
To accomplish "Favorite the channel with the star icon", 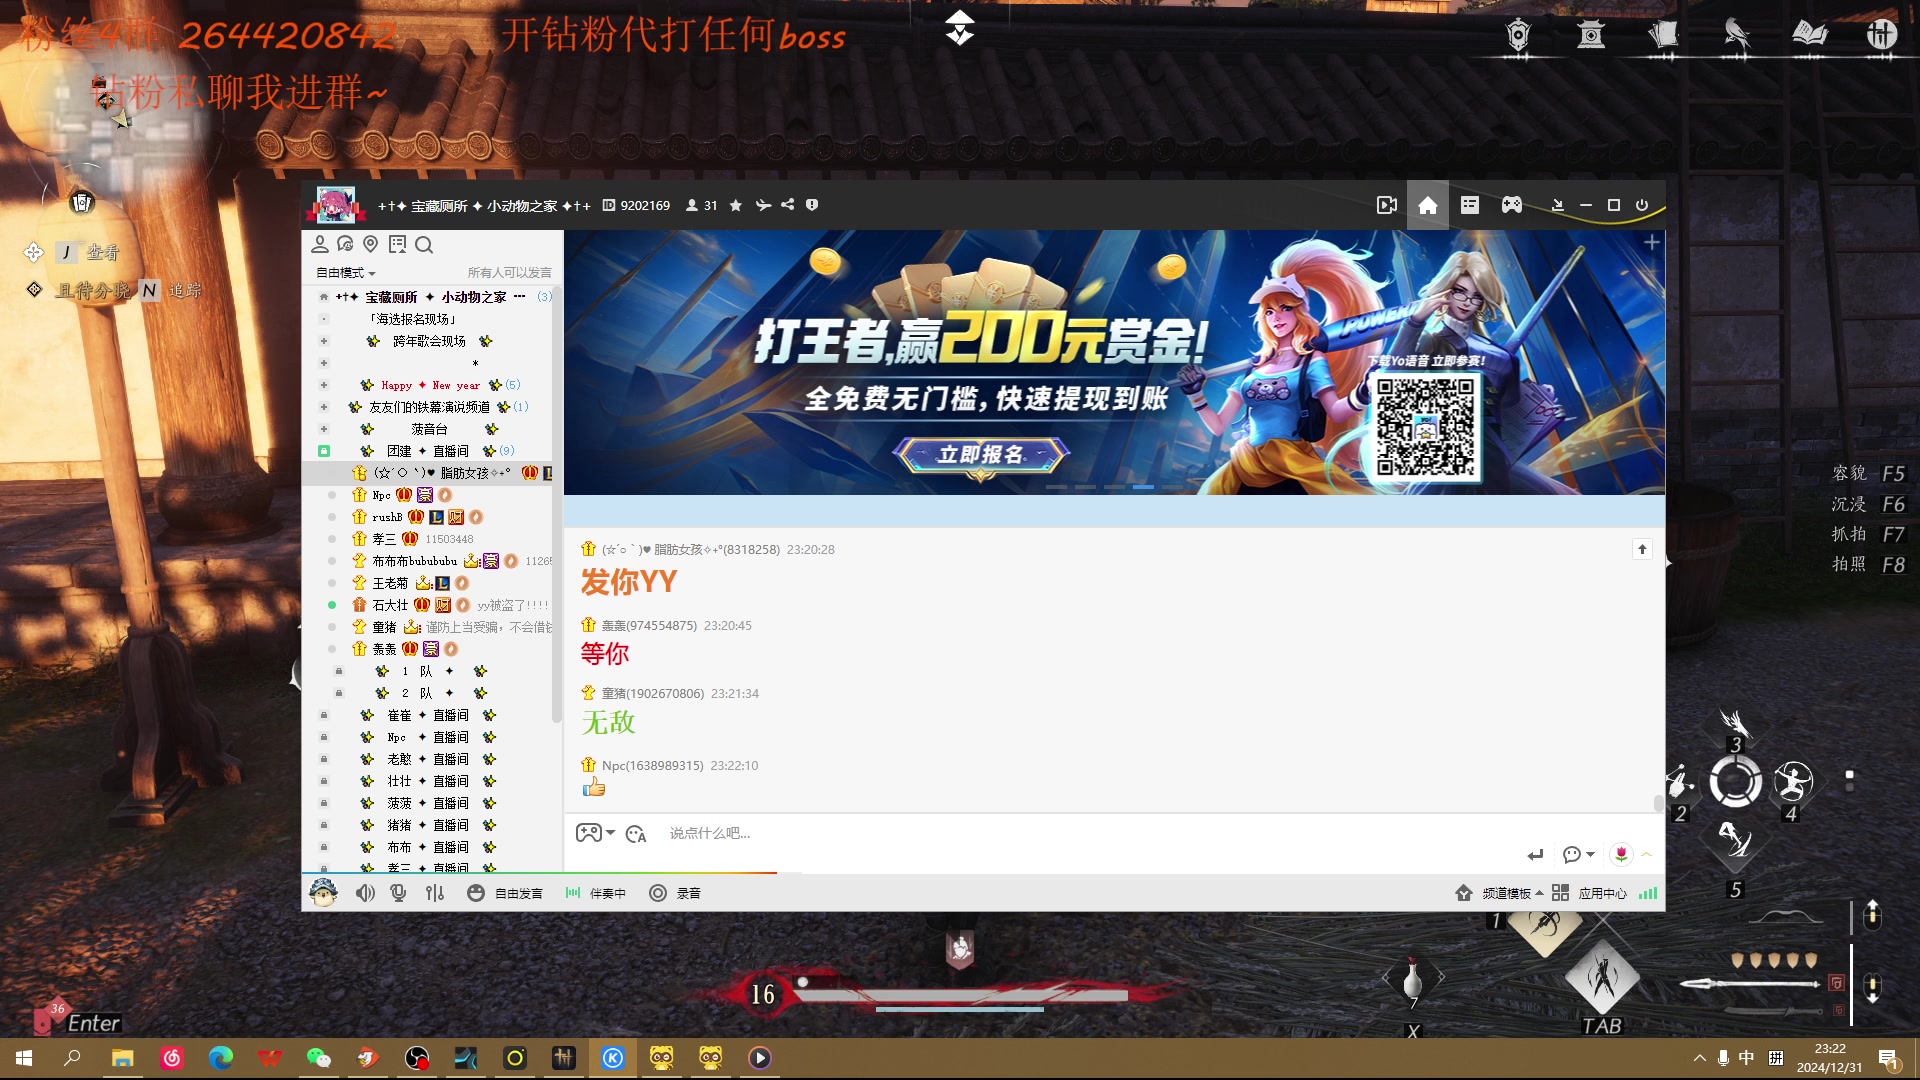I will point(736,205).
